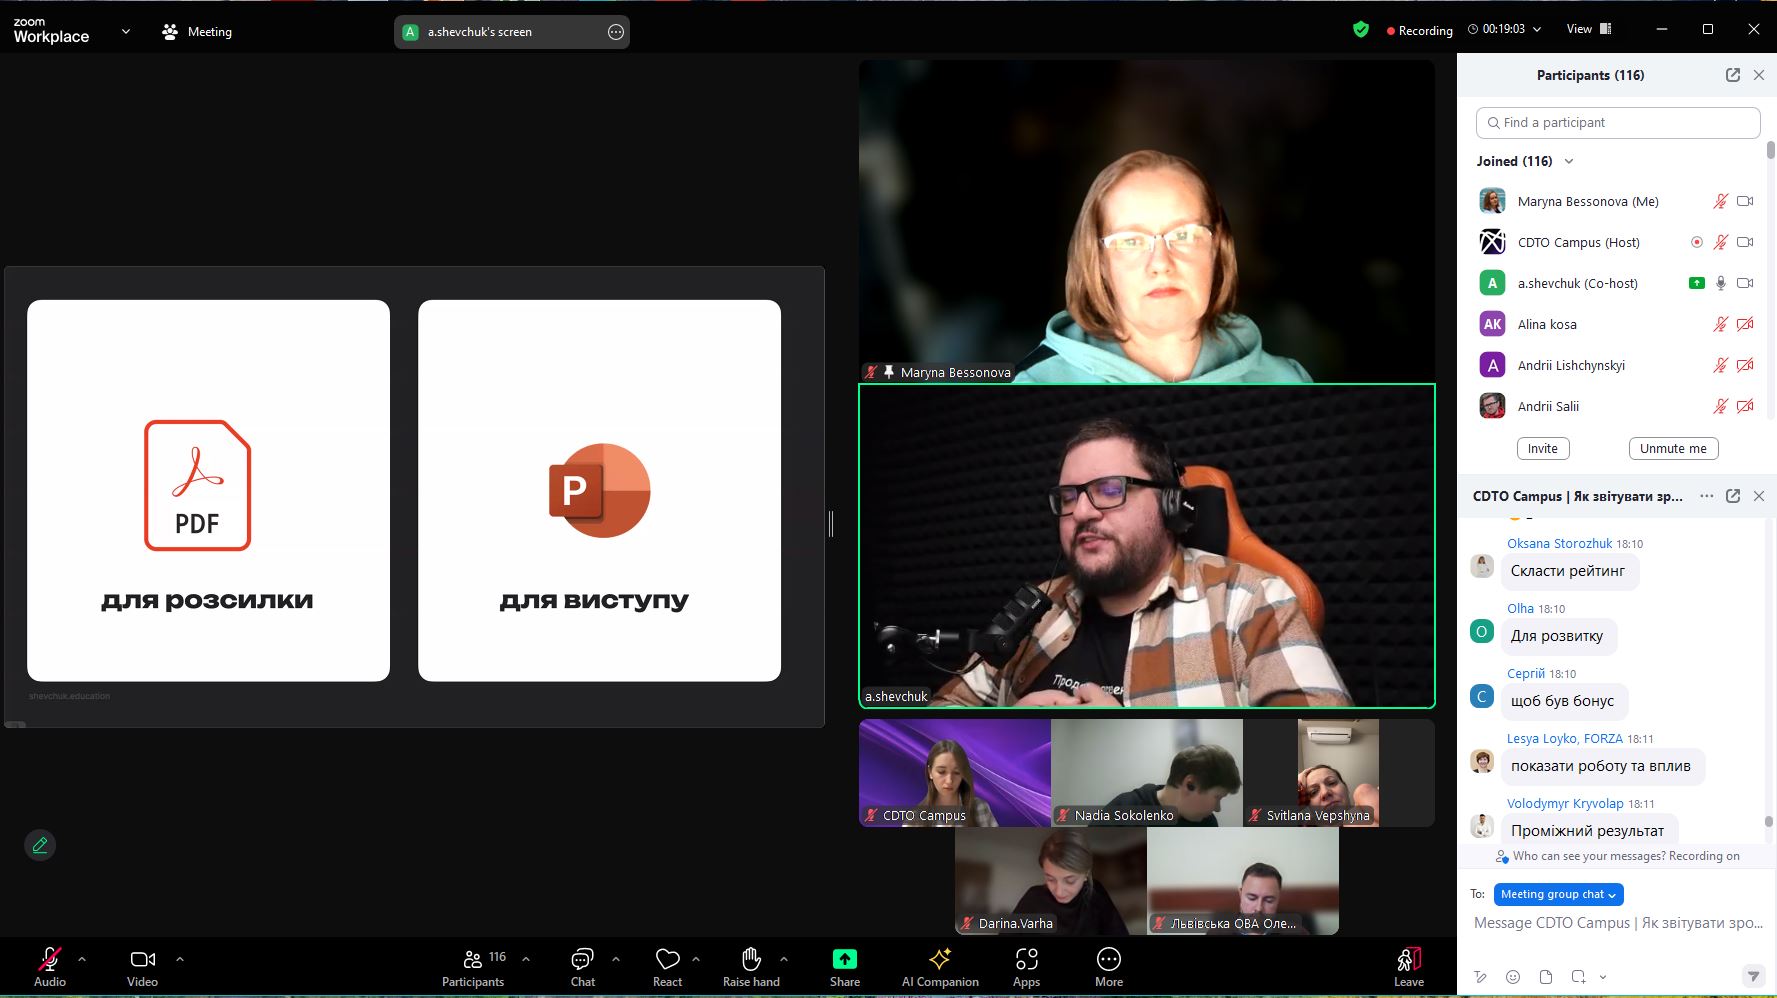The width and height of the screenshot is (1777, 998).
Task: Click the green Share screen icon
Action: [x=844, y=960]
